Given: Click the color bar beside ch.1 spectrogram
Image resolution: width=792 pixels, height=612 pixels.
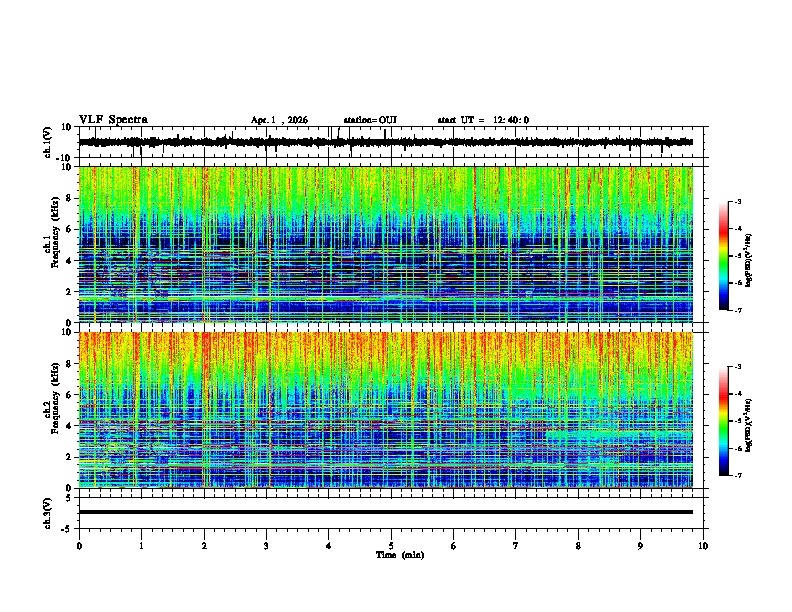Looking at the screenshot, I should (723, 256).
